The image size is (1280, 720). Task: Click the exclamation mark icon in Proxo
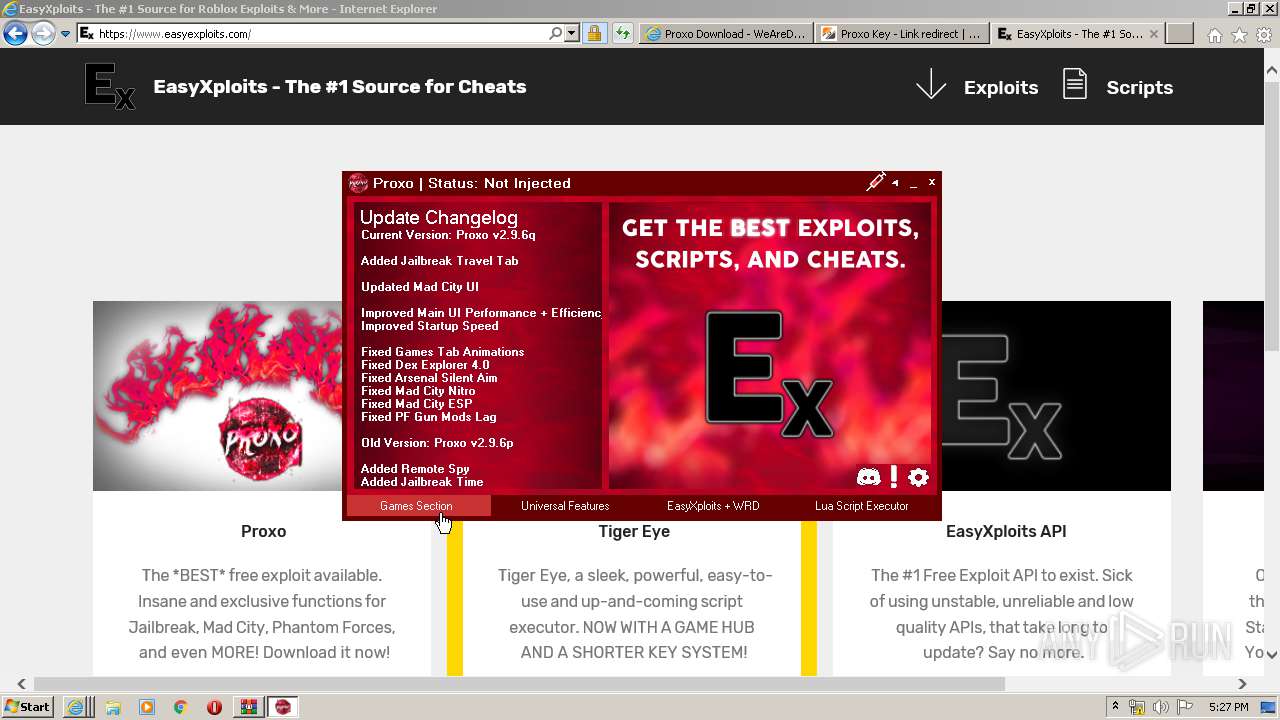tap(894, 477)
